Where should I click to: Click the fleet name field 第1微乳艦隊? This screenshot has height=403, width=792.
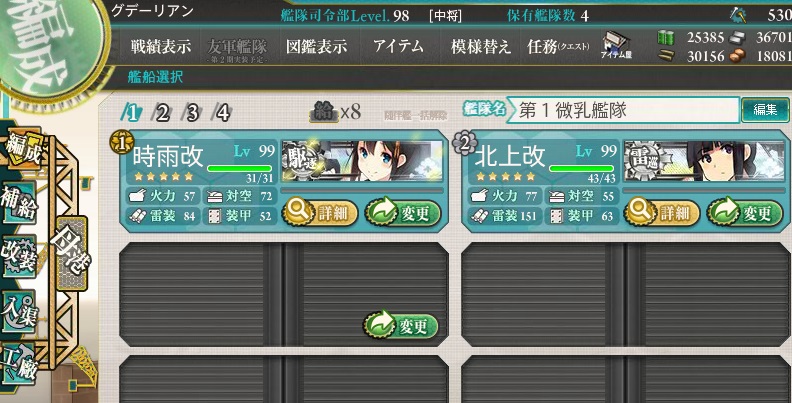tap(622, 110)
